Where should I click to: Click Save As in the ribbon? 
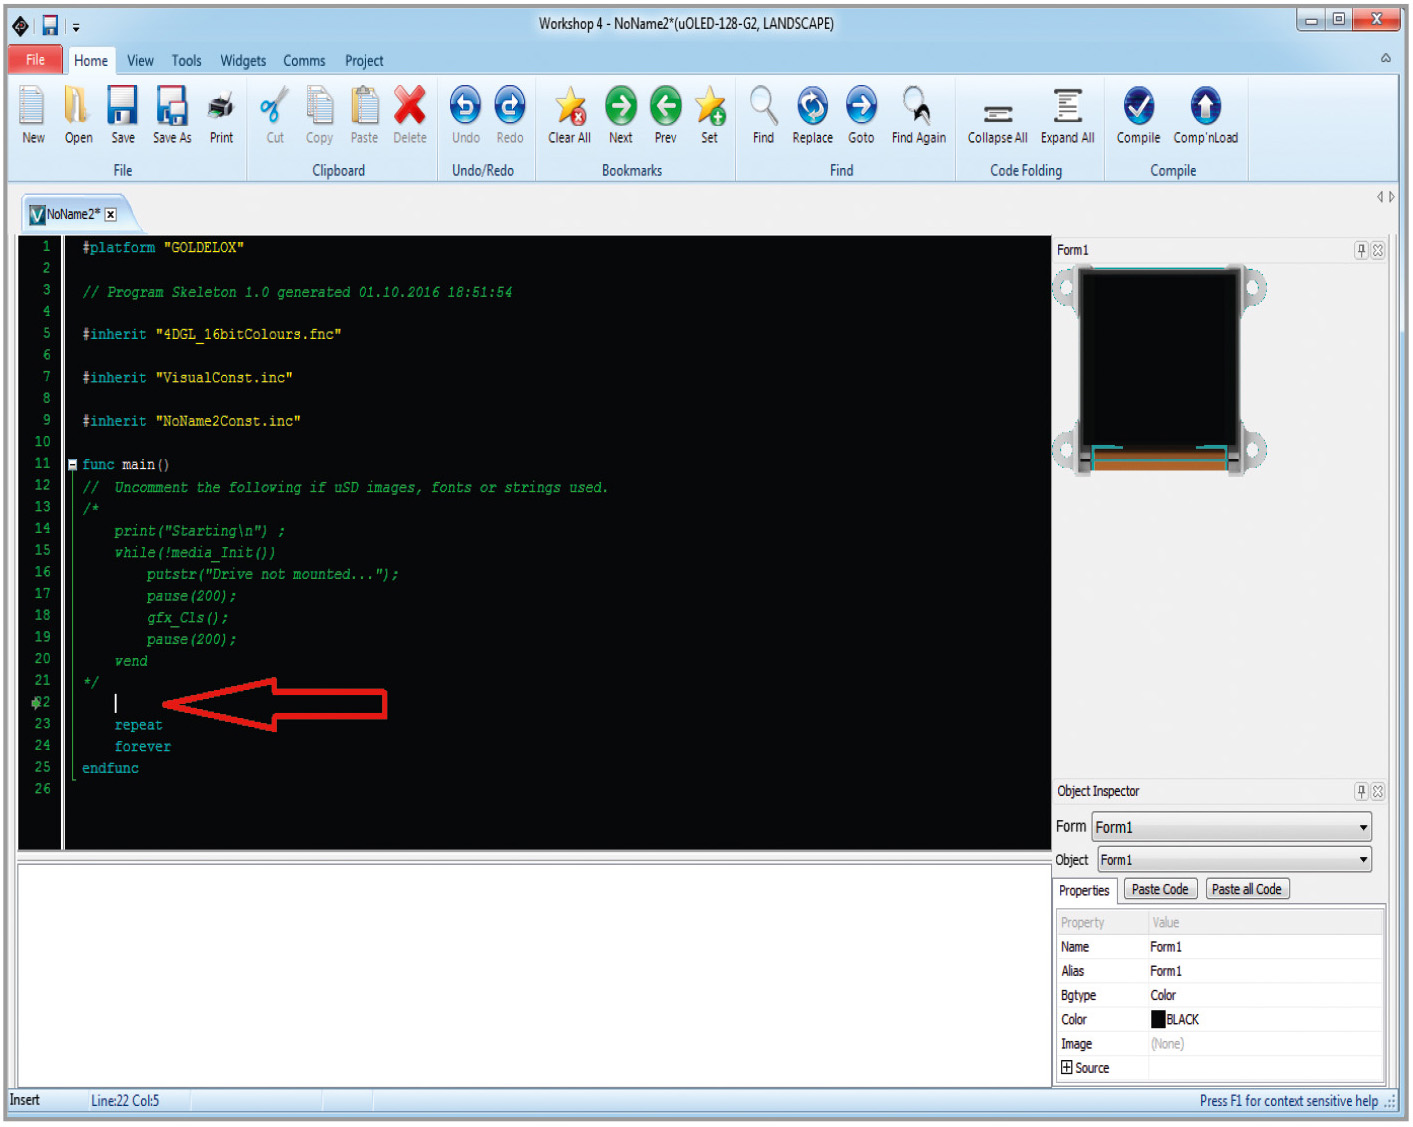point(172,107)
